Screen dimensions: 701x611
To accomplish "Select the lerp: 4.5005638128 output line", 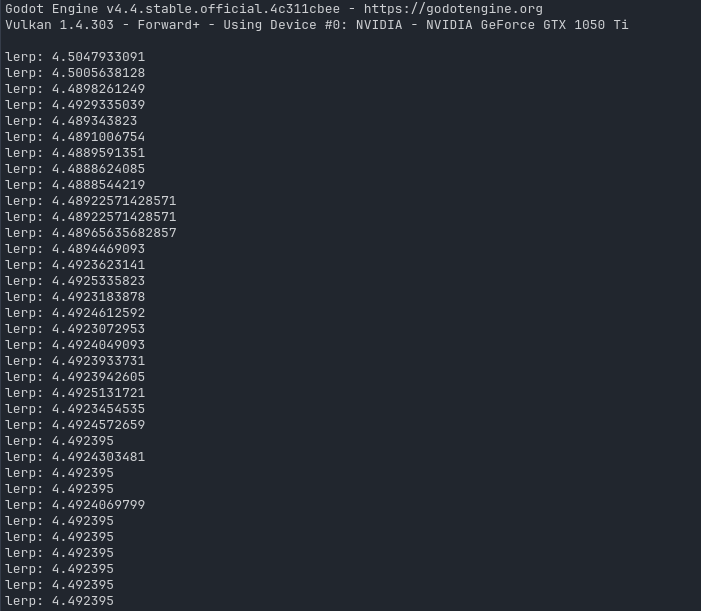I will pyautogui.click(x=75, y=73).
